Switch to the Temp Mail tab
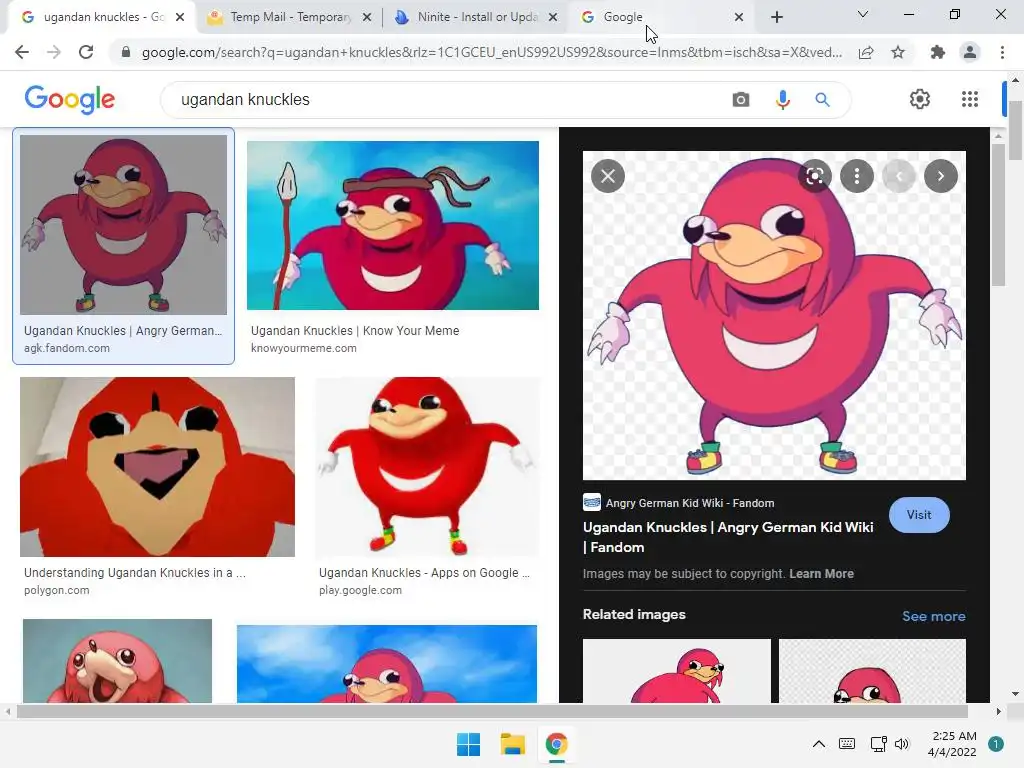The image size is (1024, 768). pyautogui.click(x=289, y=17)
